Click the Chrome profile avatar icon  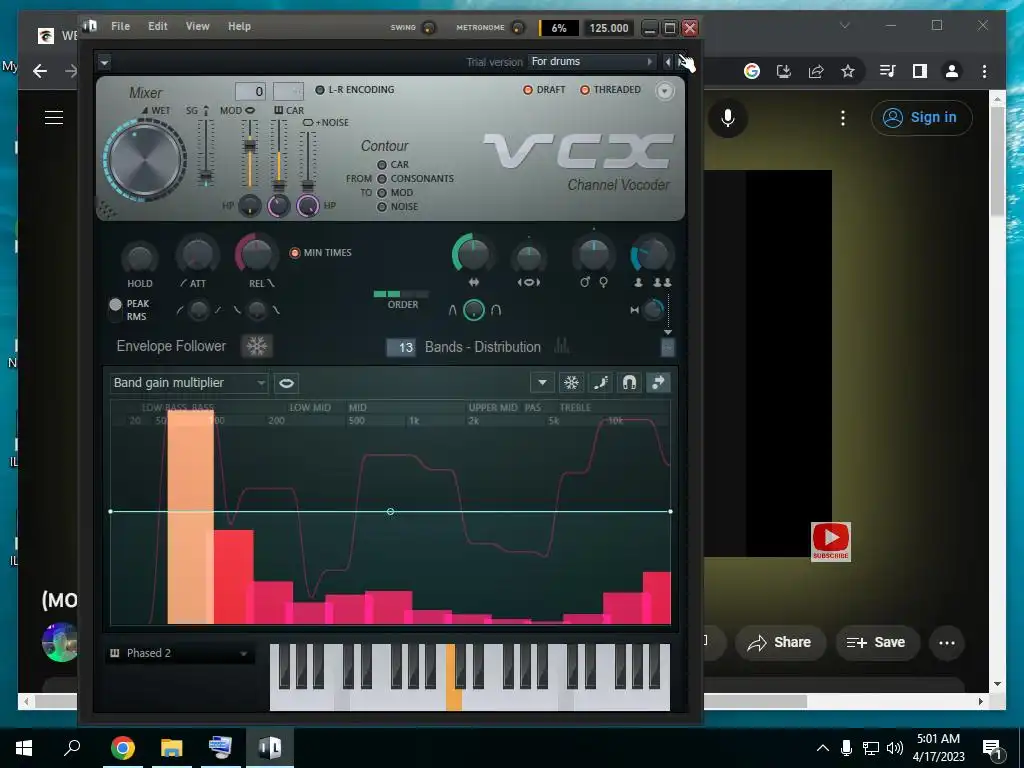(952, 71)
